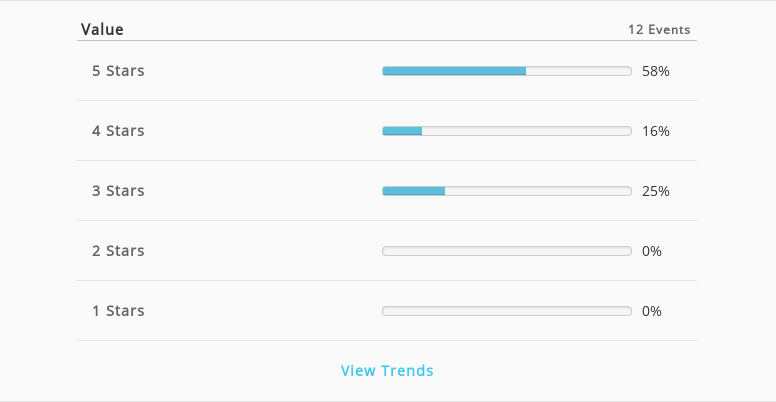Select the 3 Stars row label
This screenshot has width=776, height=402.
tap(118, 191)
